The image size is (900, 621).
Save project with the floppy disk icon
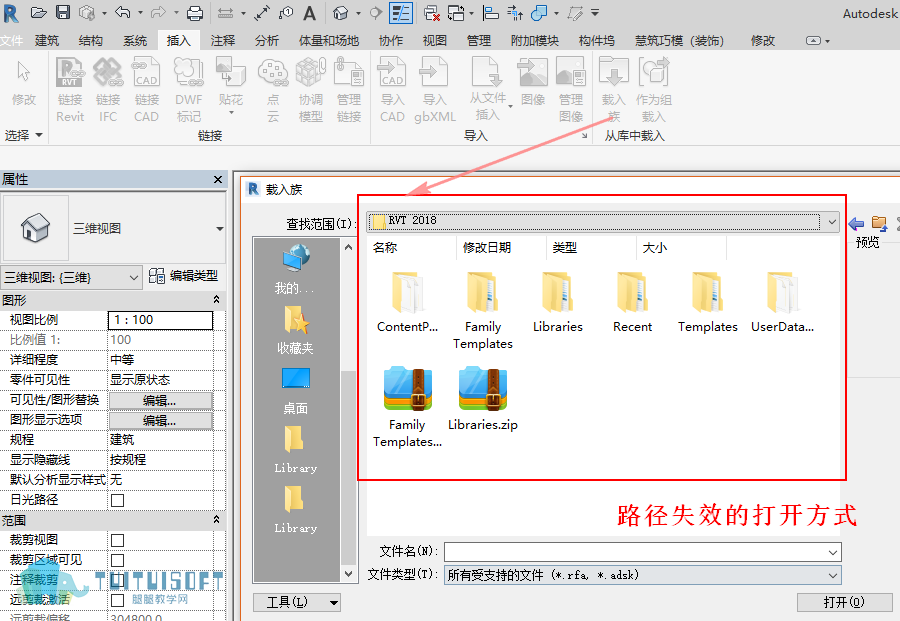click(63, 13)
